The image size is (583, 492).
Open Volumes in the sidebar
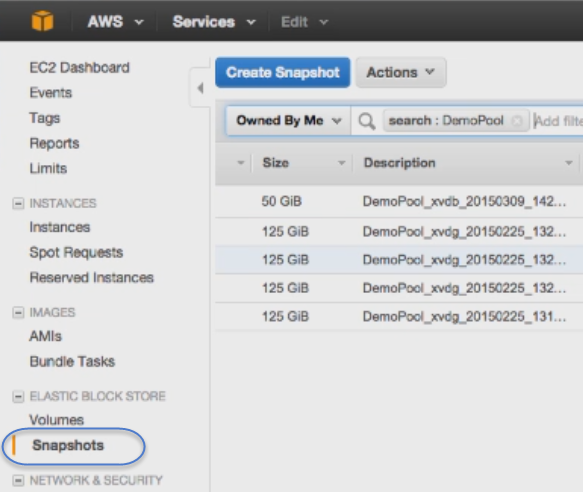click(x=57, y=420)
